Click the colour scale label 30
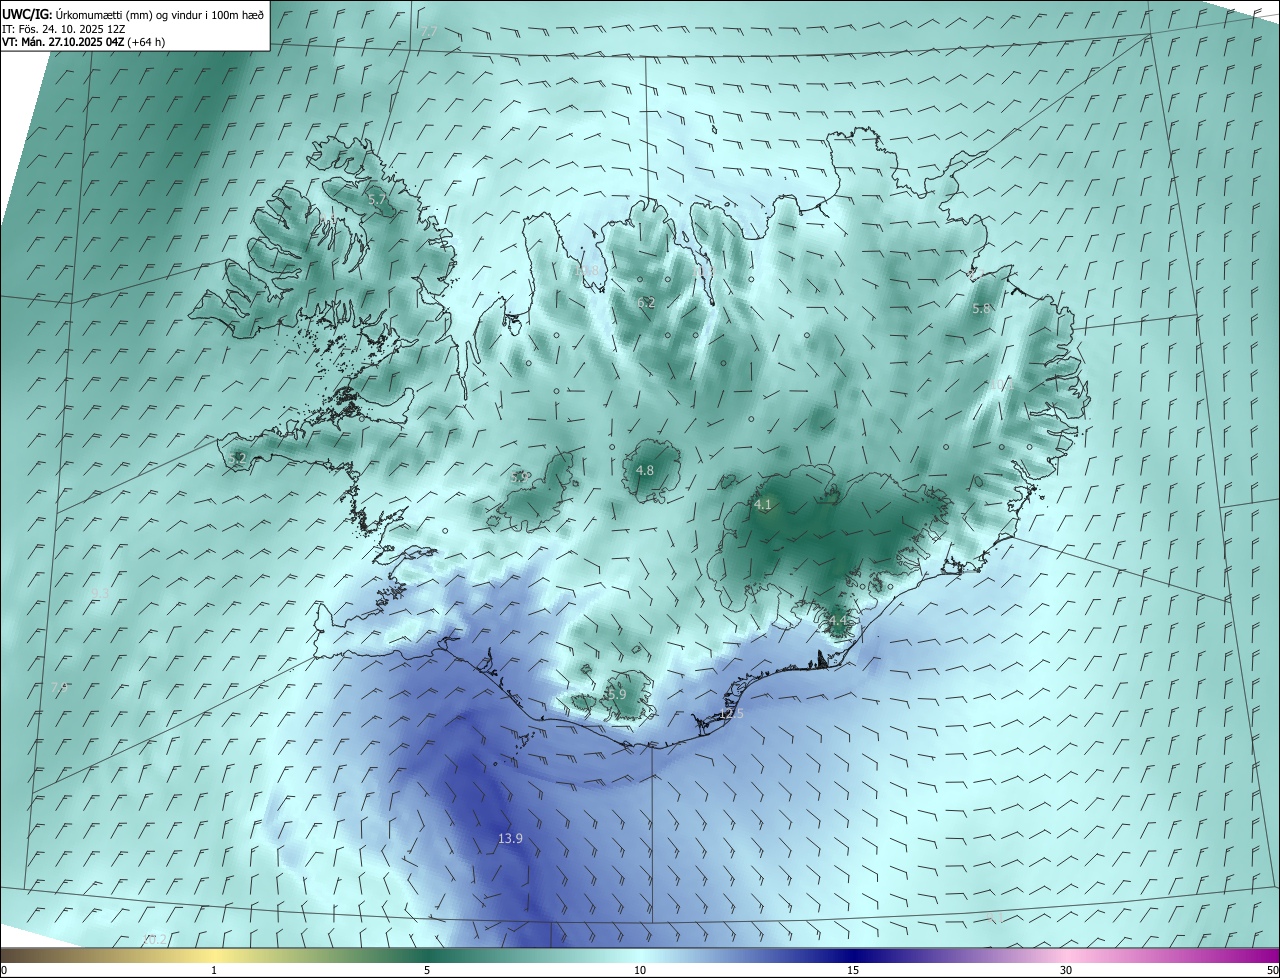Image resolution: width=1280 pixels, height=978 pixels. [1066, 970]
